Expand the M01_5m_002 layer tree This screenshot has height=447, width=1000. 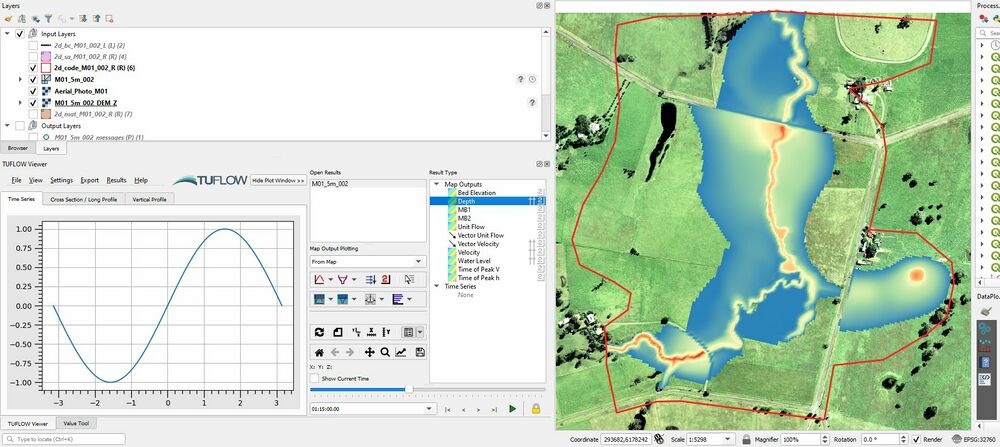point(21,79)
